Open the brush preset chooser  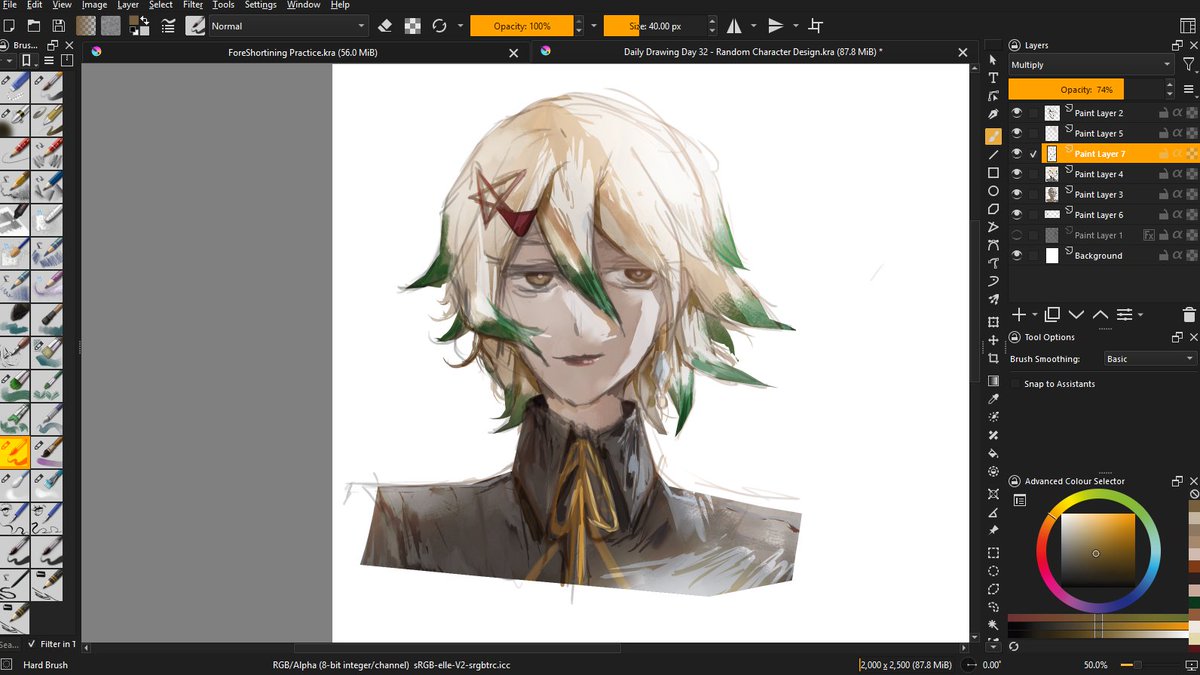196,26
